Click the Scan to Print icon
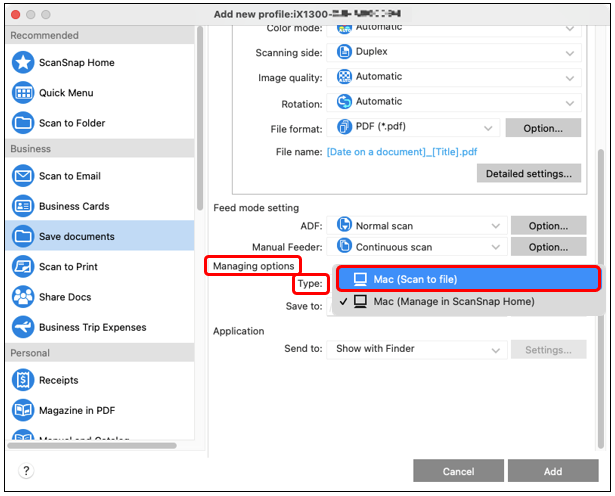Viewport: 615px width, 496px height. (23, 267)
